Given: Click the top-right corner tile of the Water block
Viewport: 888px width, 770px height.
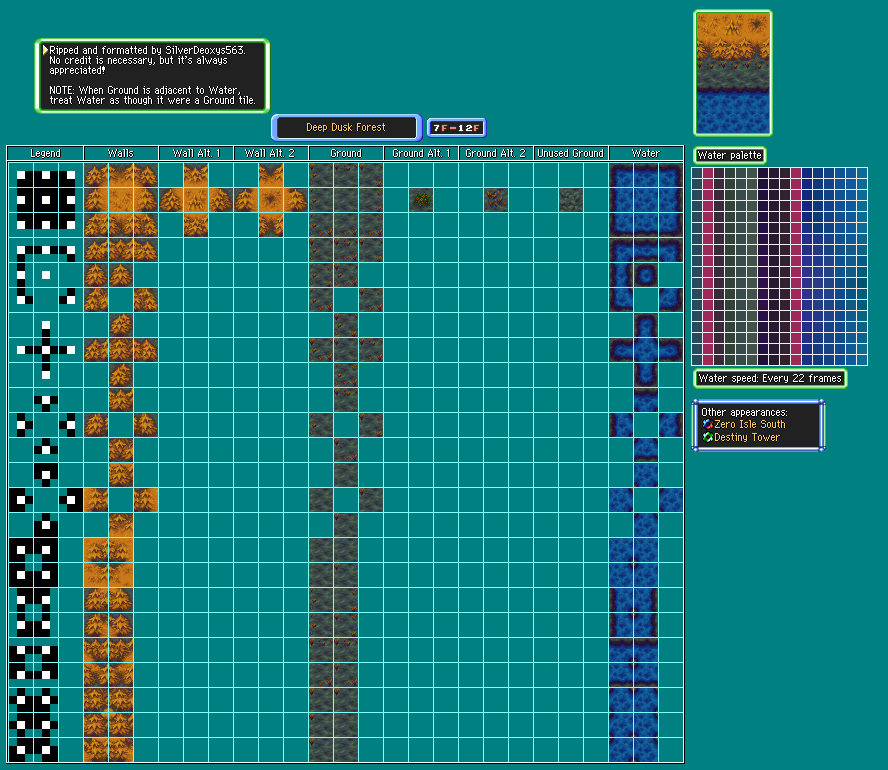Looking at the screenshot, I should [671, 175].
